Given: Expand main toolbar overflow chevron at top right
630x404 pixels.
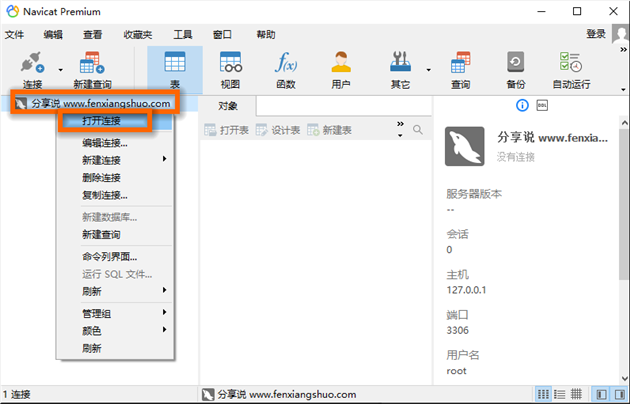Looking at the screenshot, I should (623, 50).
